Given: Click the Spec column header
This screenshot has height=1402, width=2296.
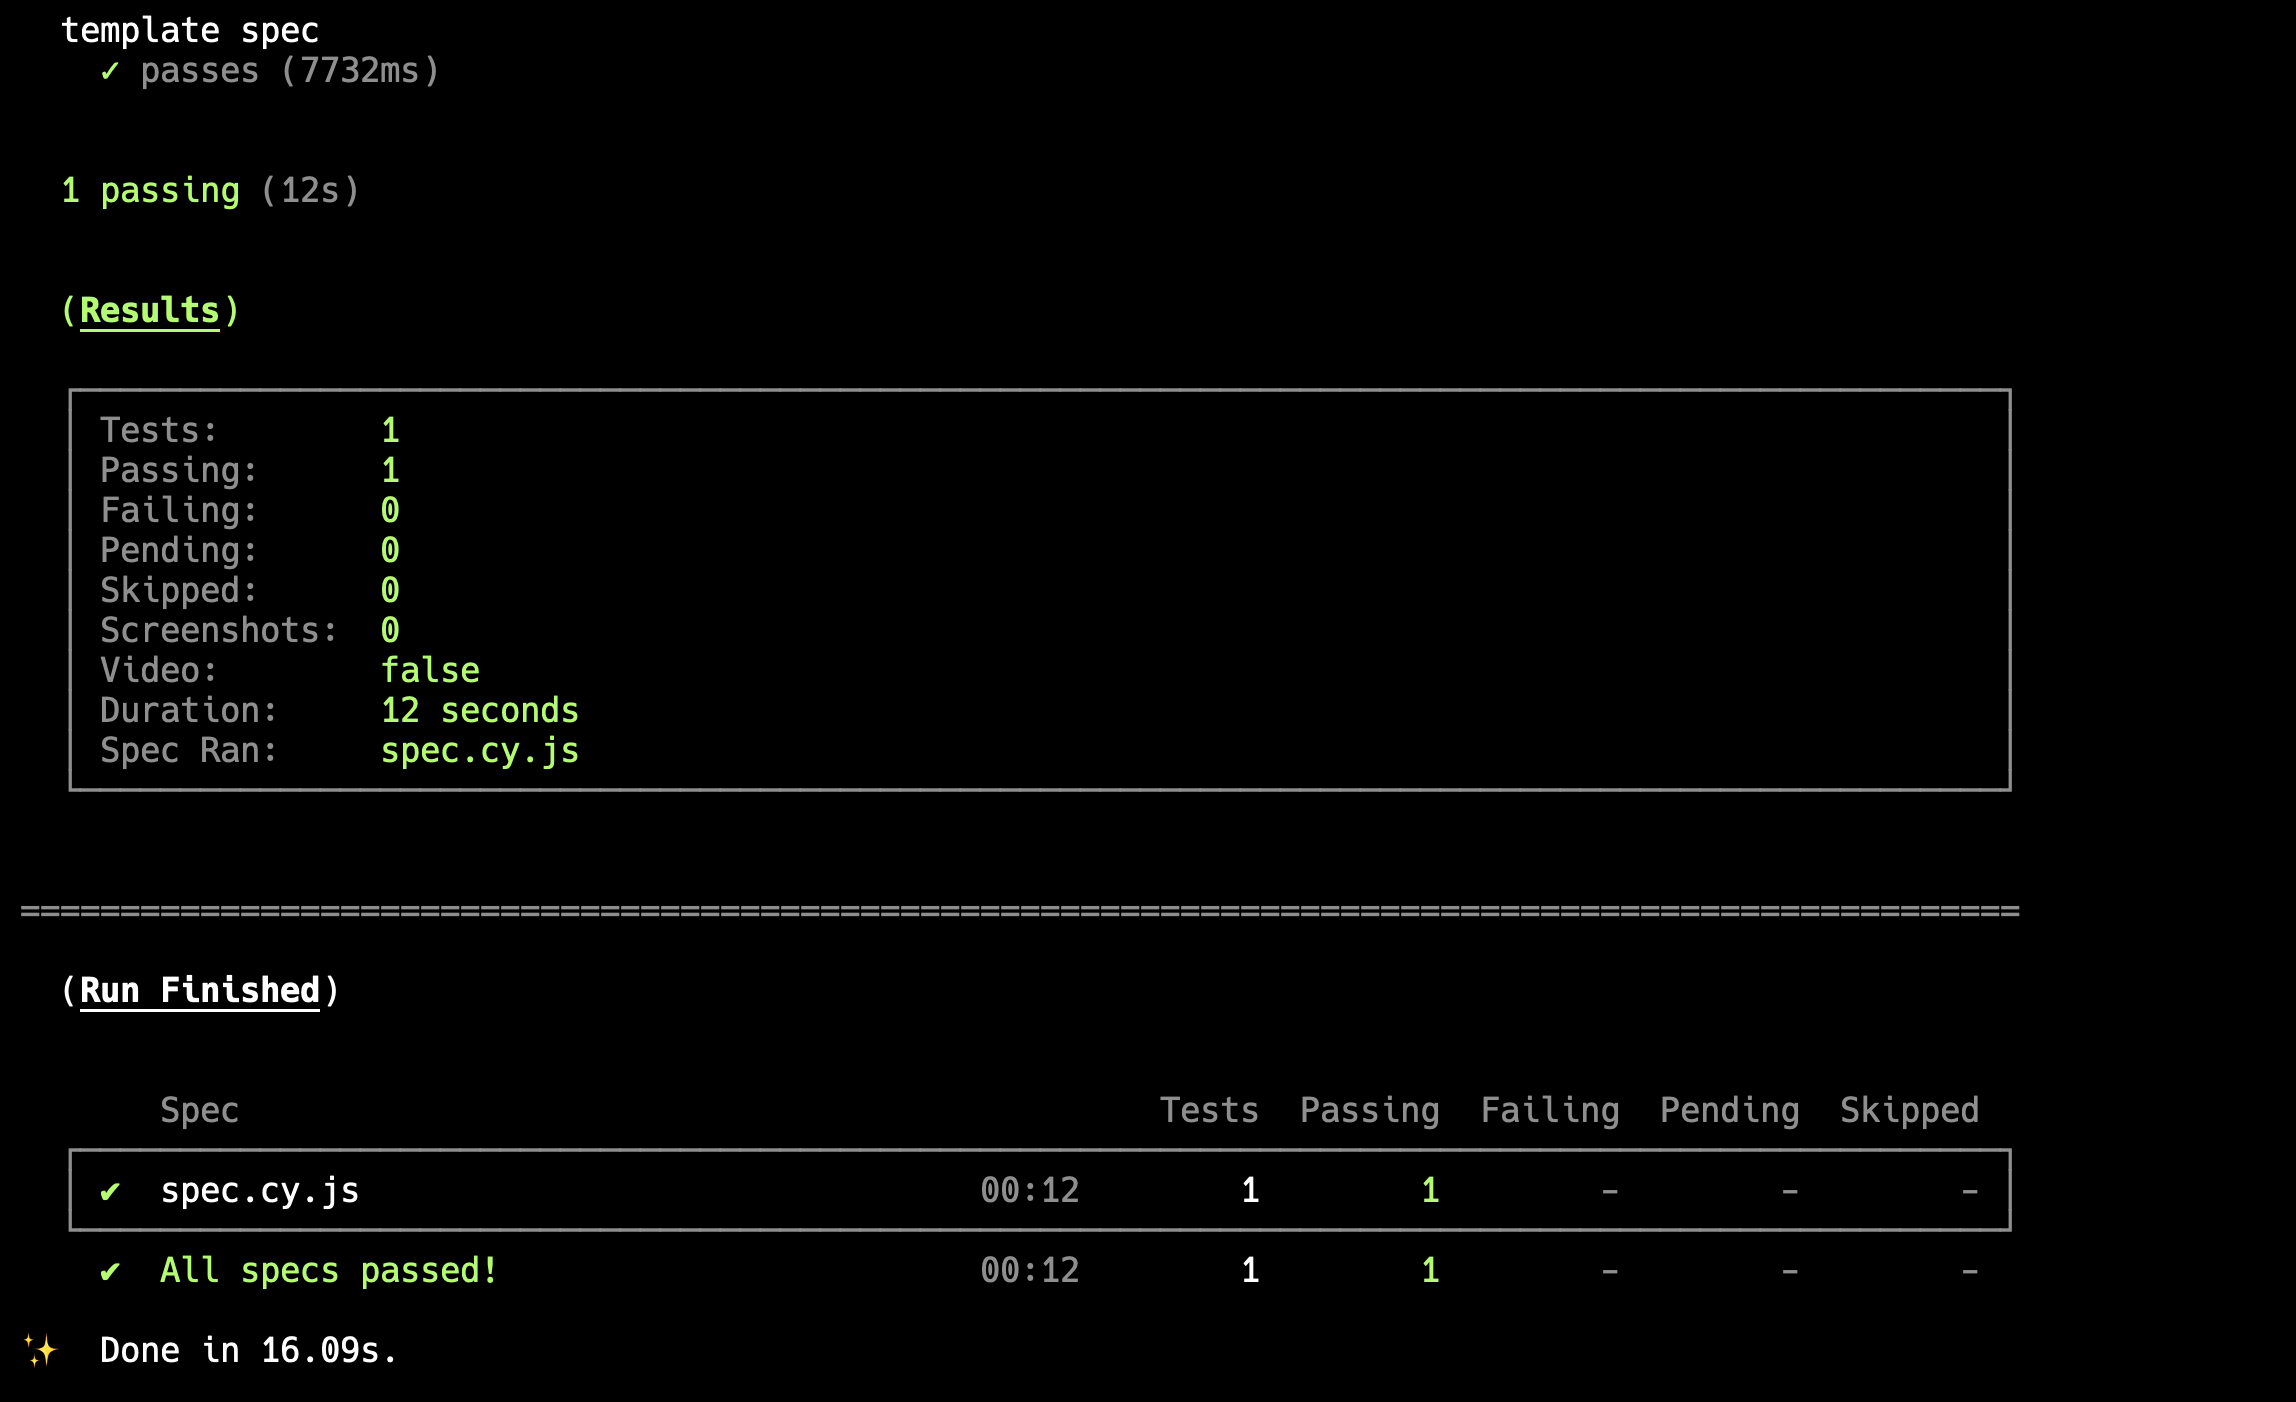Looking at the screenshot, I should [x=200, y=1111].
